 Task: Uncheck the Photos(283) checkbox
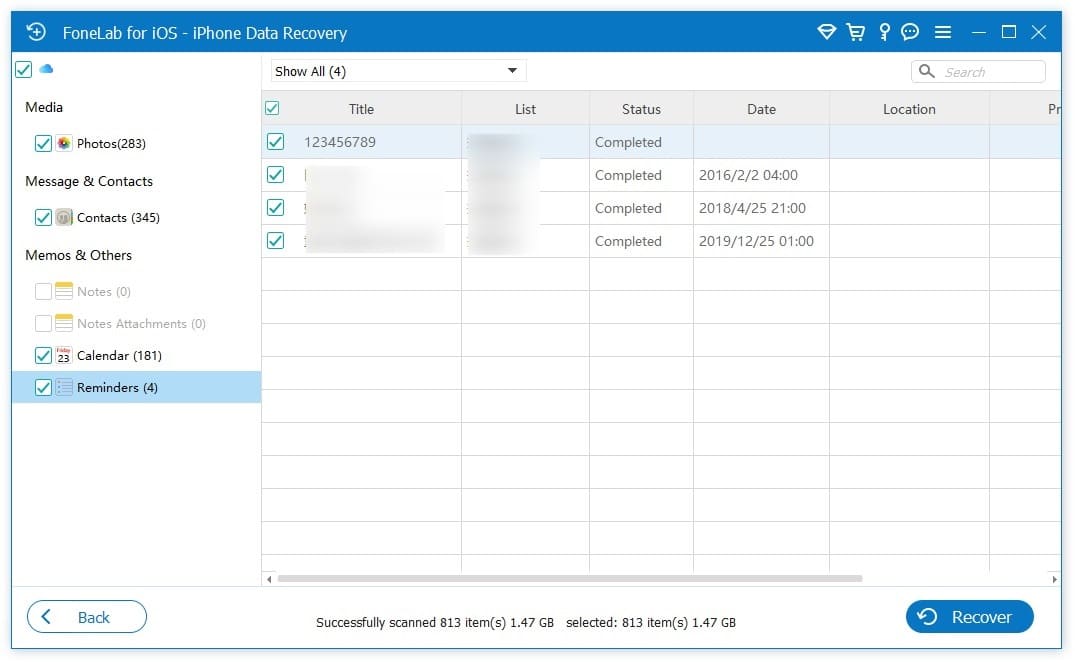pos(43,143)
